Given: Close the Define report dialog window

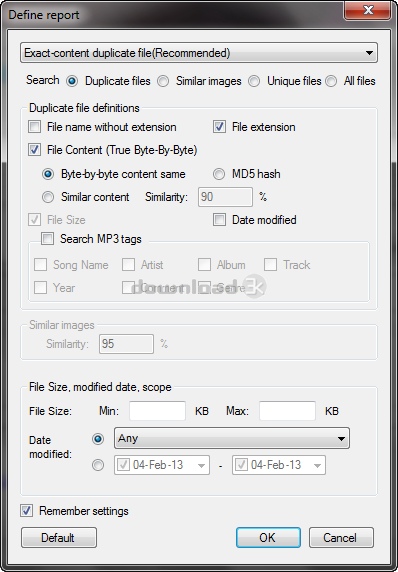Looking at the screenshot, I should 368,10.
